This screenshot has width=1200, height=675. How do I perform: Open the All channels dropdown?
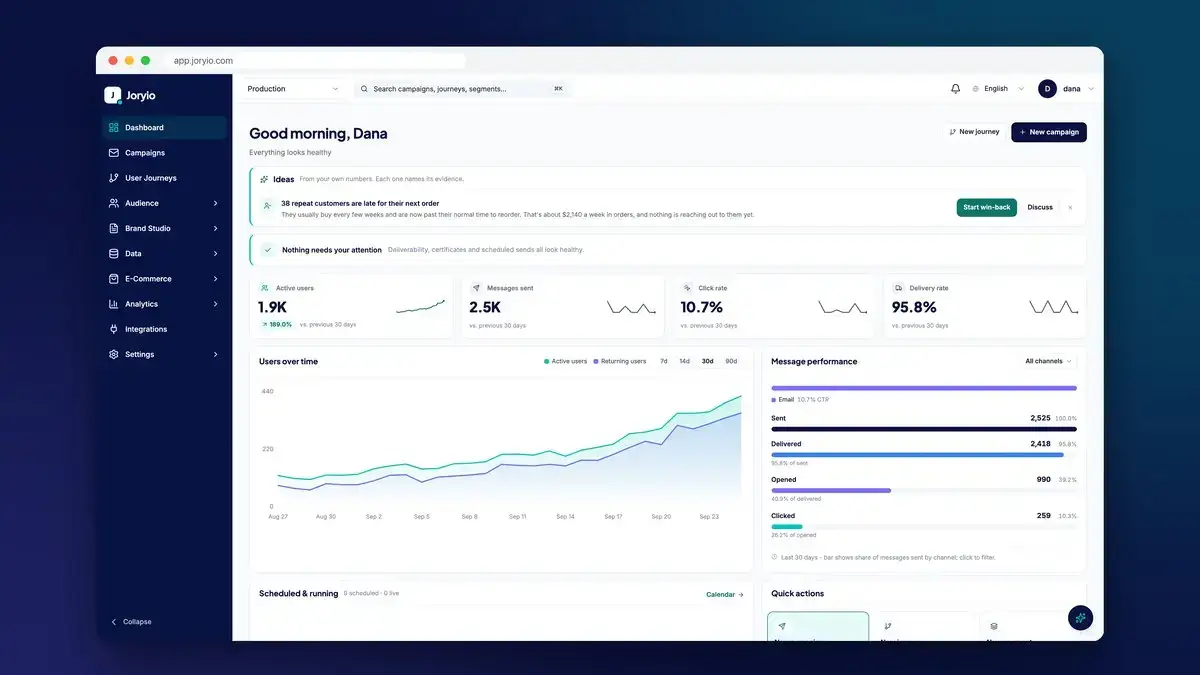pyautogui.click(x=1048, y=361)
